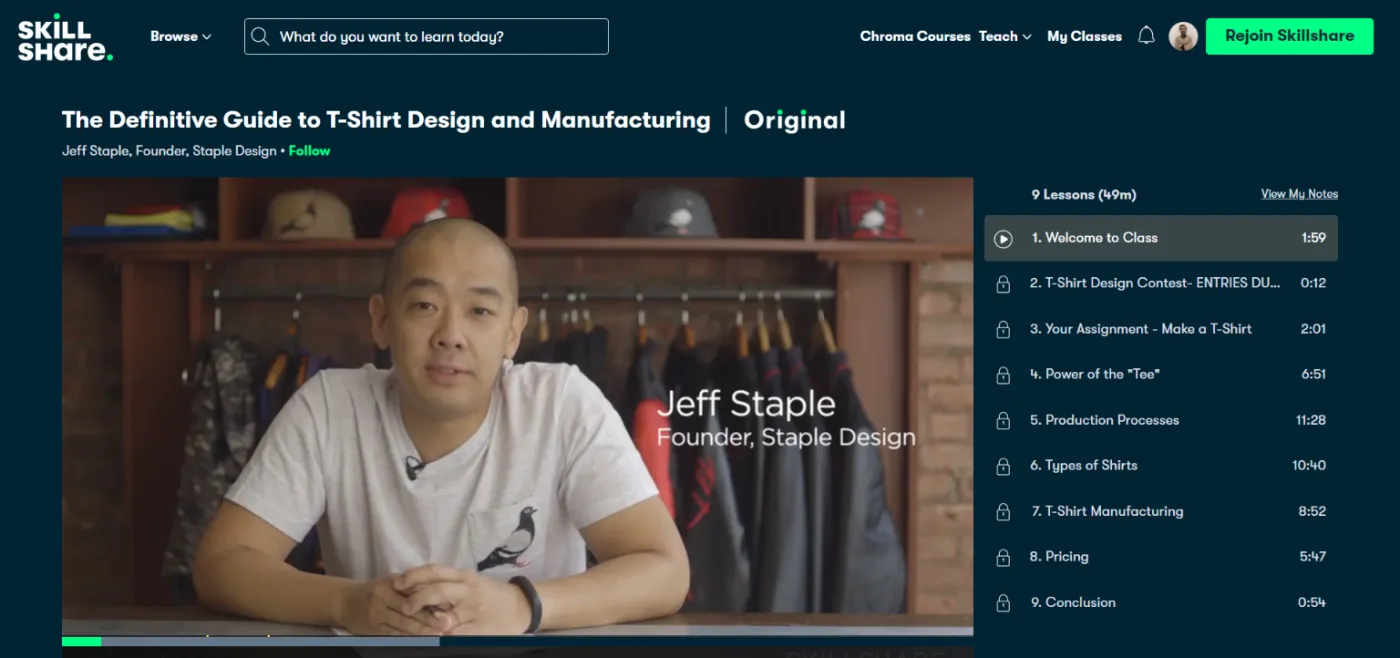Click the video player frame
The width and height of the screenshot is (1400, 658).
517,406
